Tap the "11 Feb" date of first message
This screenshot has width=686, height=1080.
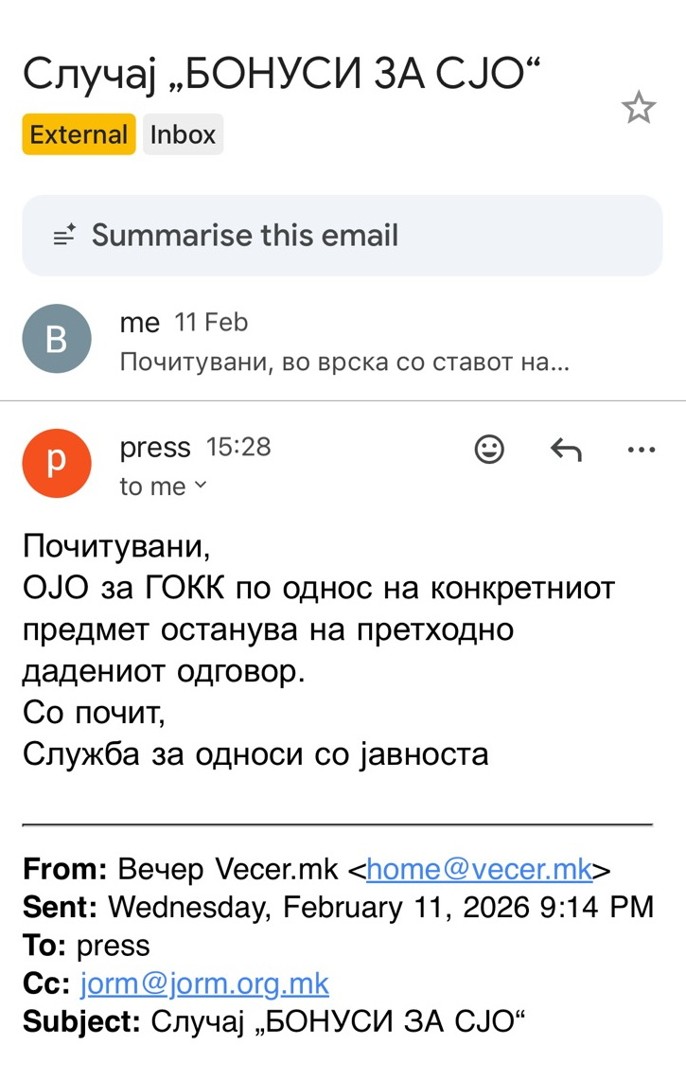(211, 323)
